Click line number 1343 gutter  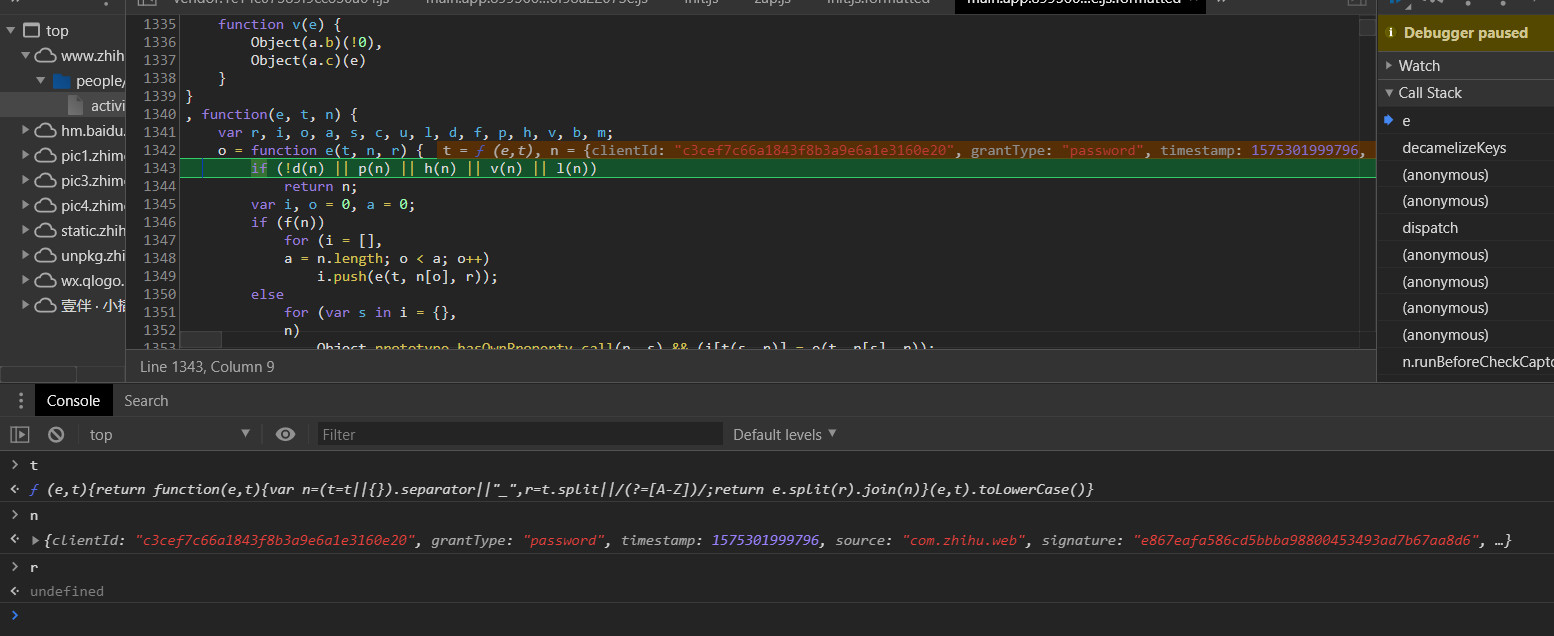(x=160, y=168)
